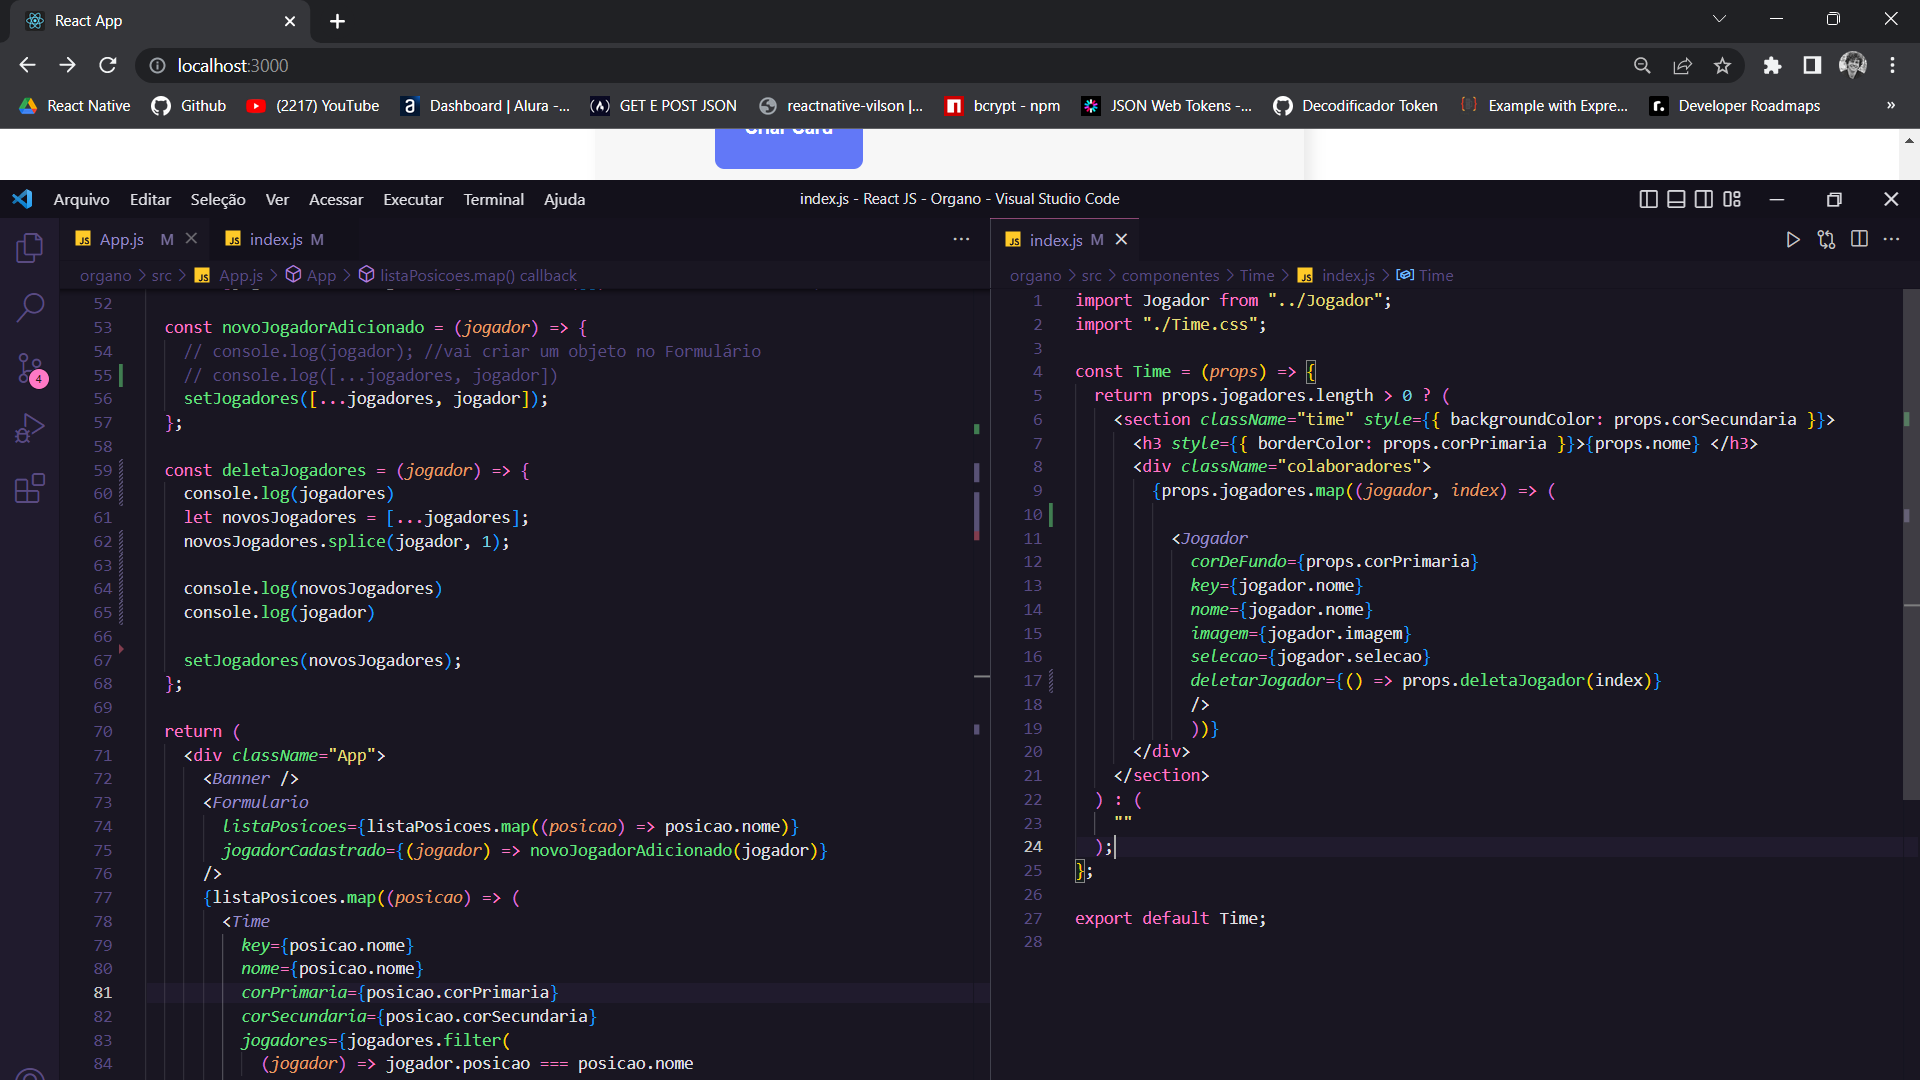Open the Editar menu
1920x1080 pixels.
point(150,199)
